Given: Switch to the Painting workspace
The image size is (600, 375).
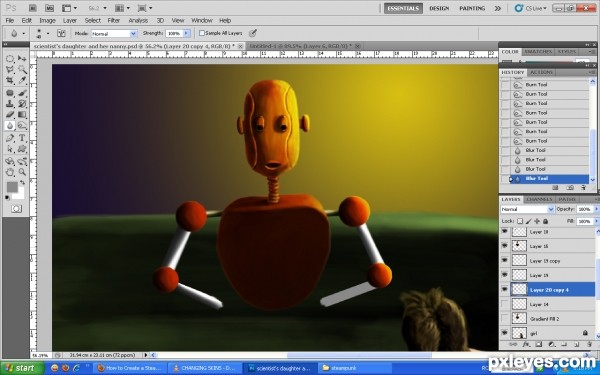Looking at the screenshot, I should click(x=472, y=8).
